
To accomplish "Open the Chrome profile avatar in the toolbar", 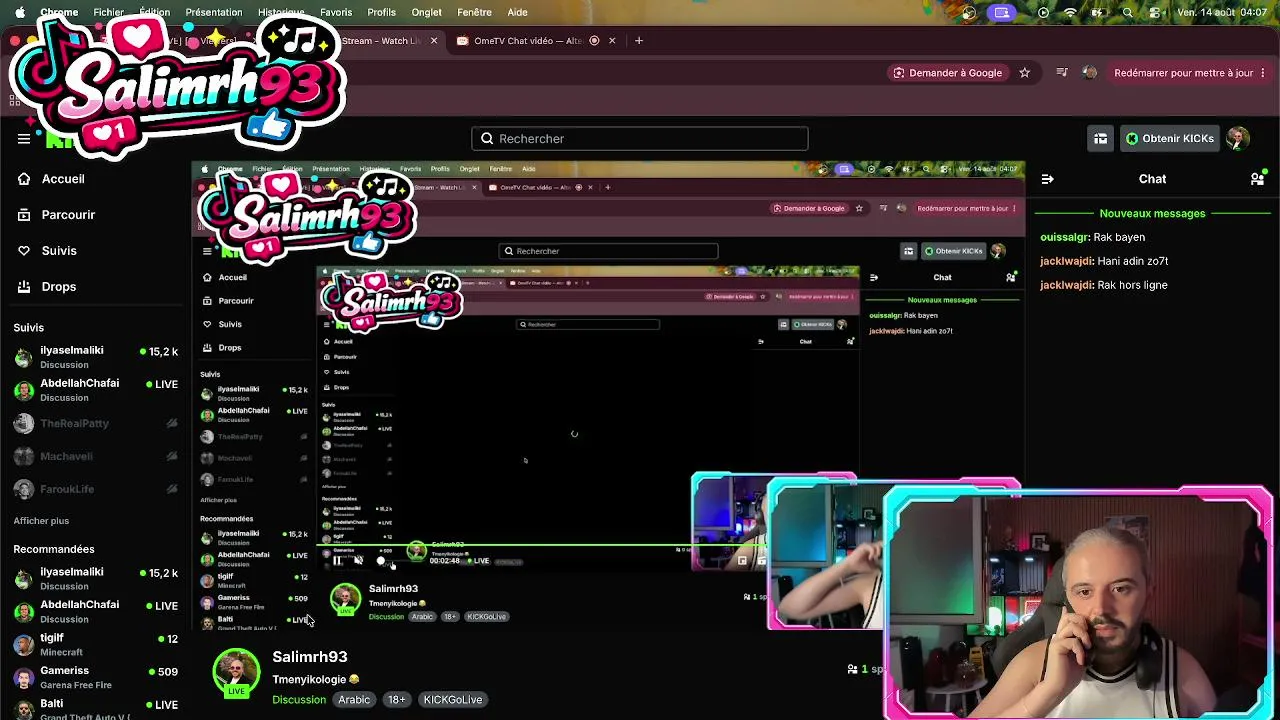I will (1090, 73).
